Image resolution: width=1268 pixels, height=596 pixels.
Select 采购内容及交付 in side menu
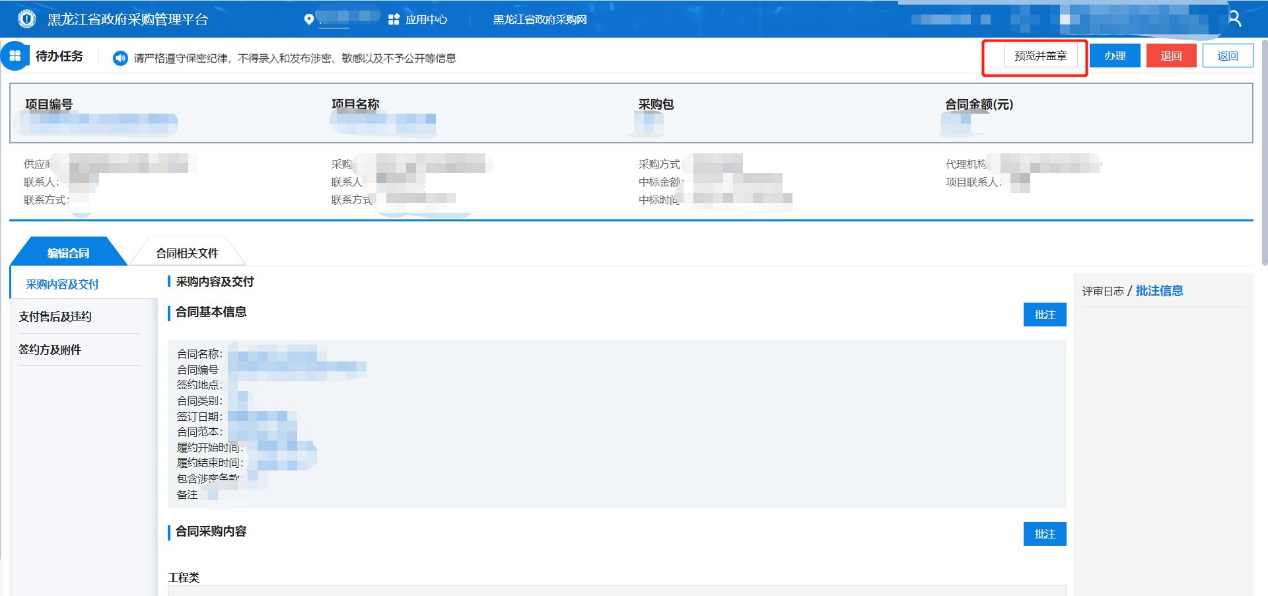[62, 284]
